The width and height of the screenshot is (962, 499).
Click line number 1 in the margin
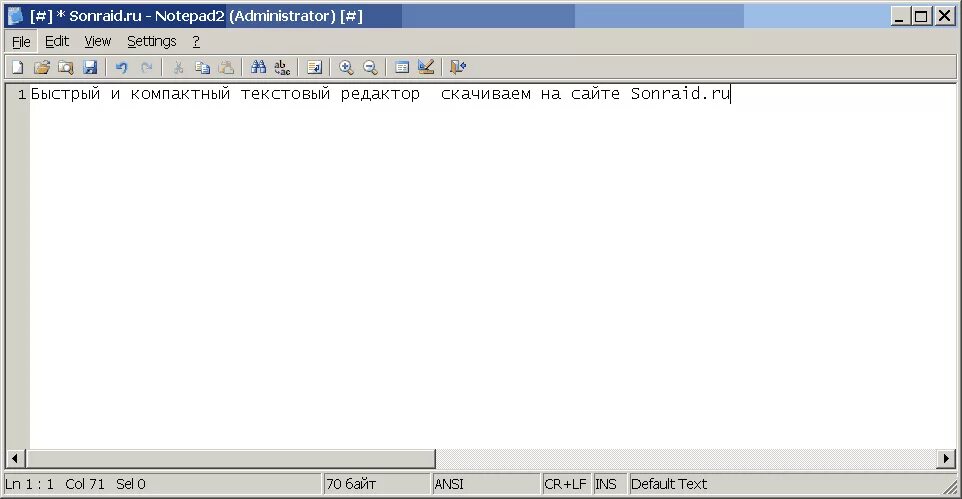(x=21, y=94)
